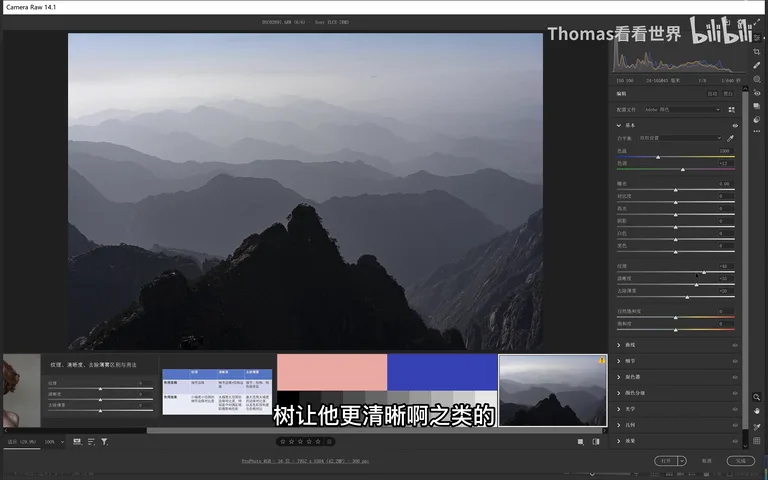Select the Hand tool
Screen dimensions: 768x480
point(757,411)
